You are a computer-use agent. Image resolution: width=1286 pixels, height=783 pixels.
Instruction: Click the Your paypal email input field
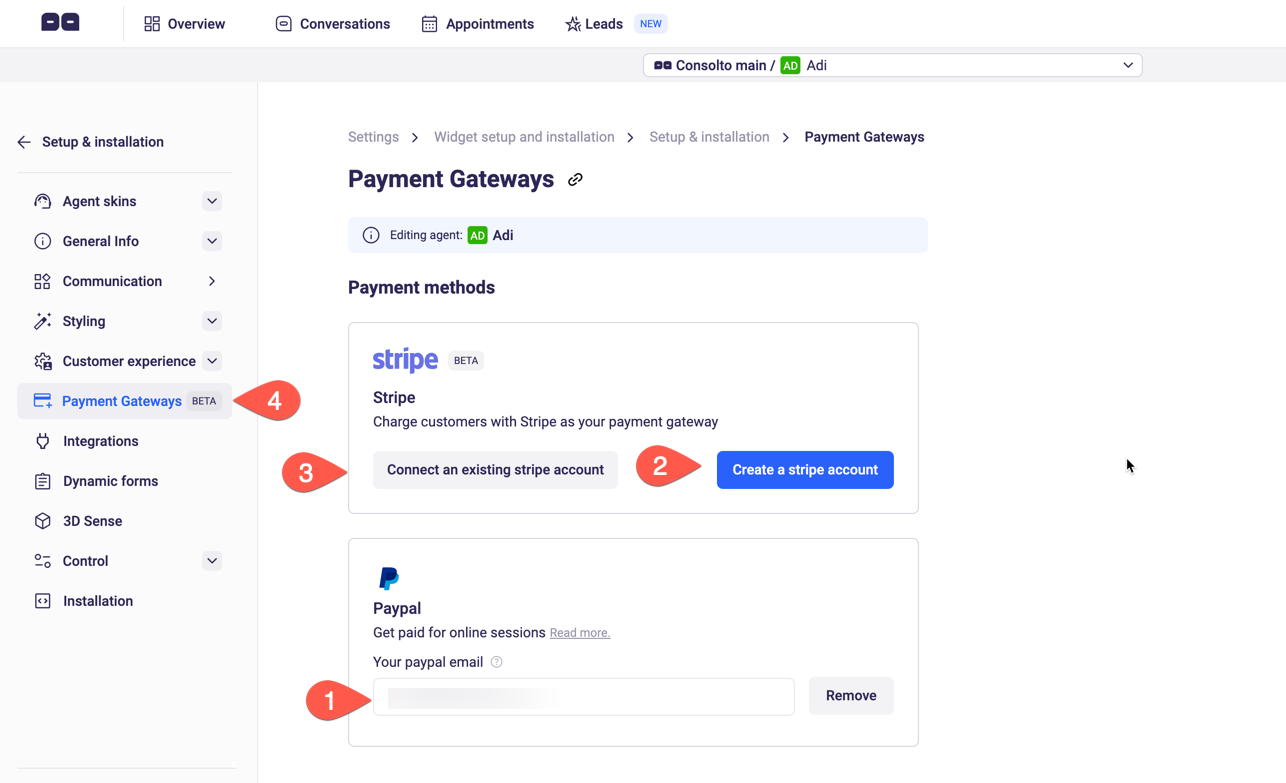click(x=584, y=696)
